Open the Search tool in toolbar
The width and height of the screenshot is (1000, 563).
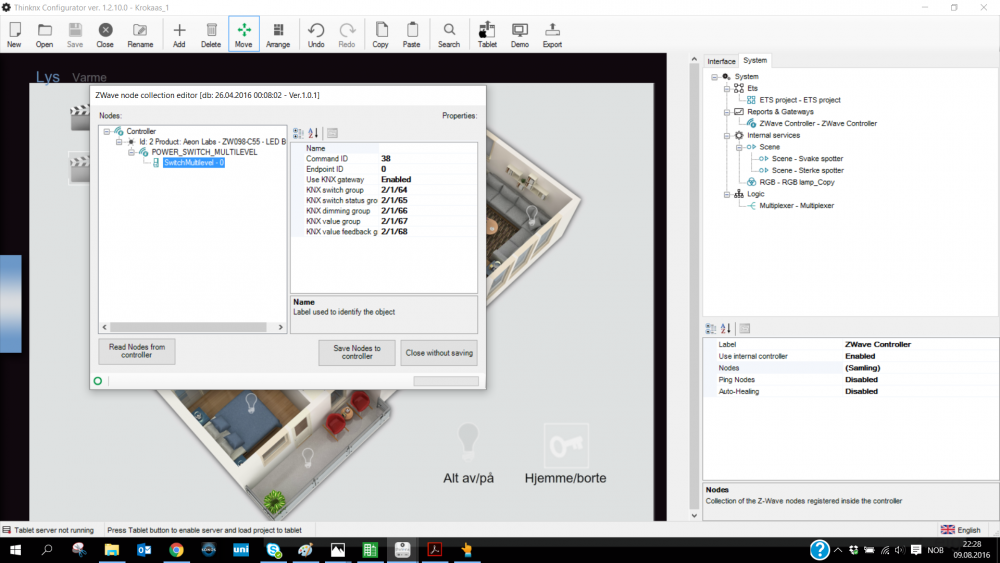point(449,34)
